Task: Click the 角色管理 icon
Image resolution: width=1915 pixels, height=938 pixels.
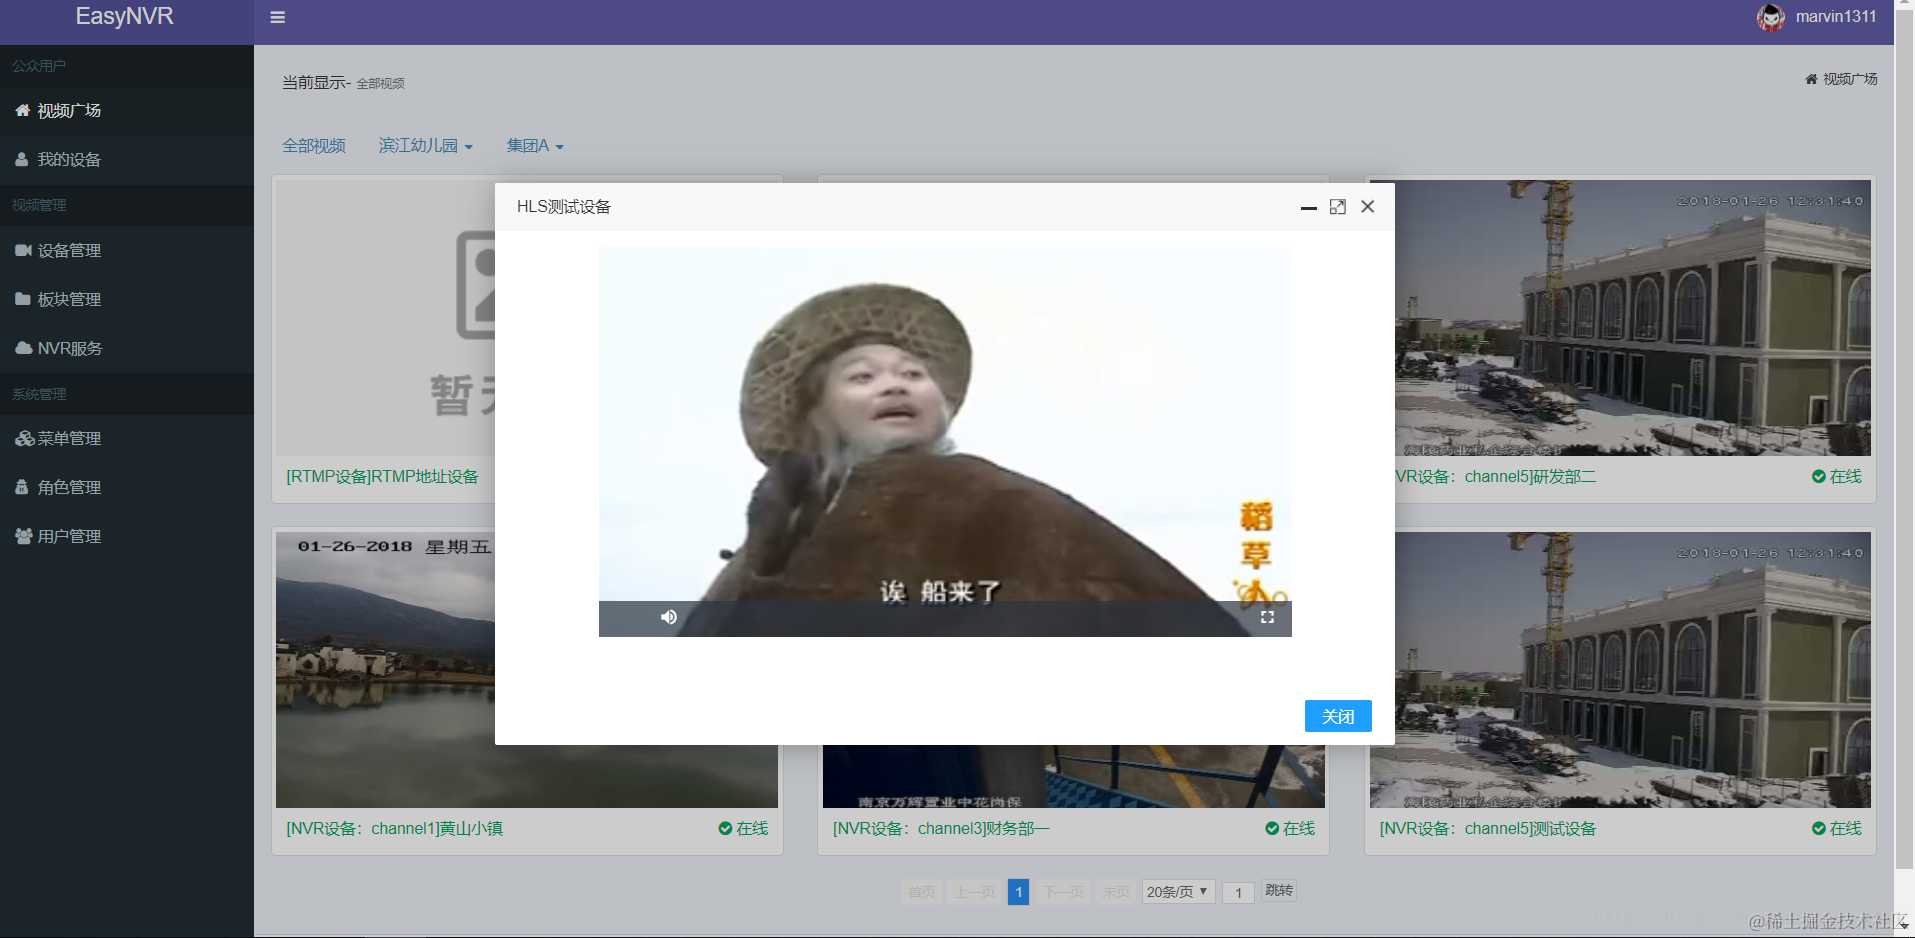Action: pyautogui.click(x=22, y=487)
